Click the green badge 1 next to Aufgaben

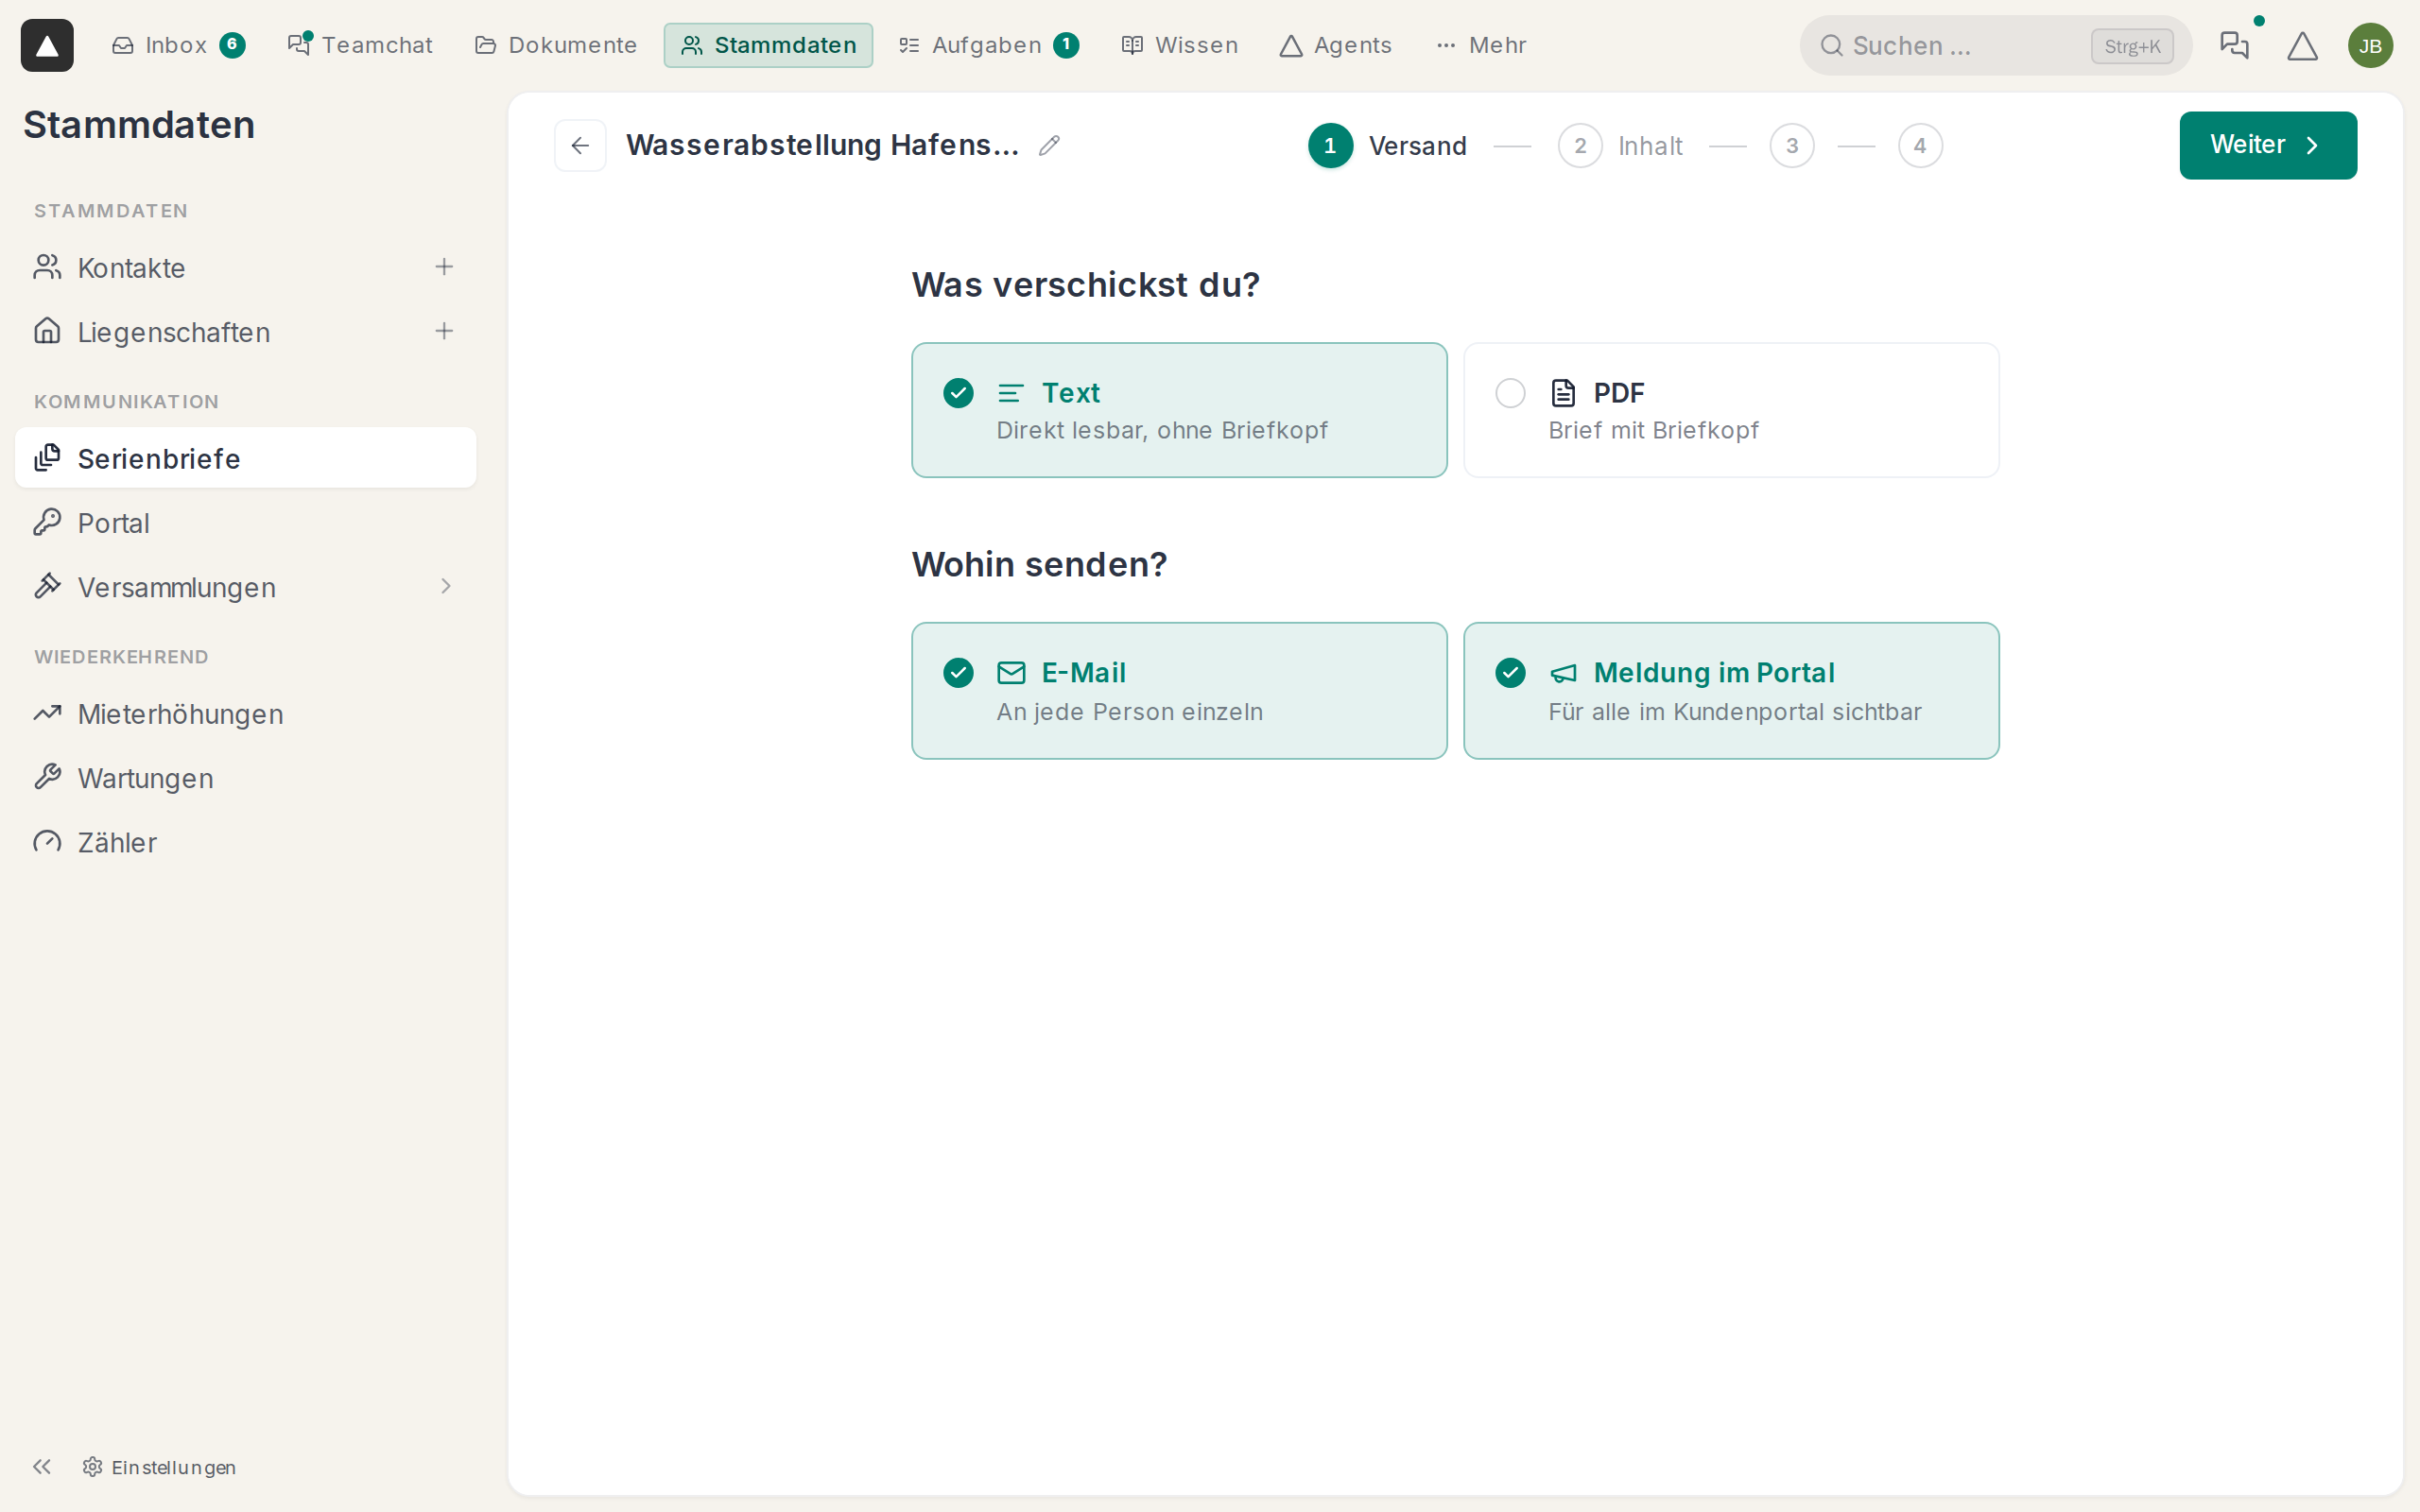click(x=1066, y=45)
